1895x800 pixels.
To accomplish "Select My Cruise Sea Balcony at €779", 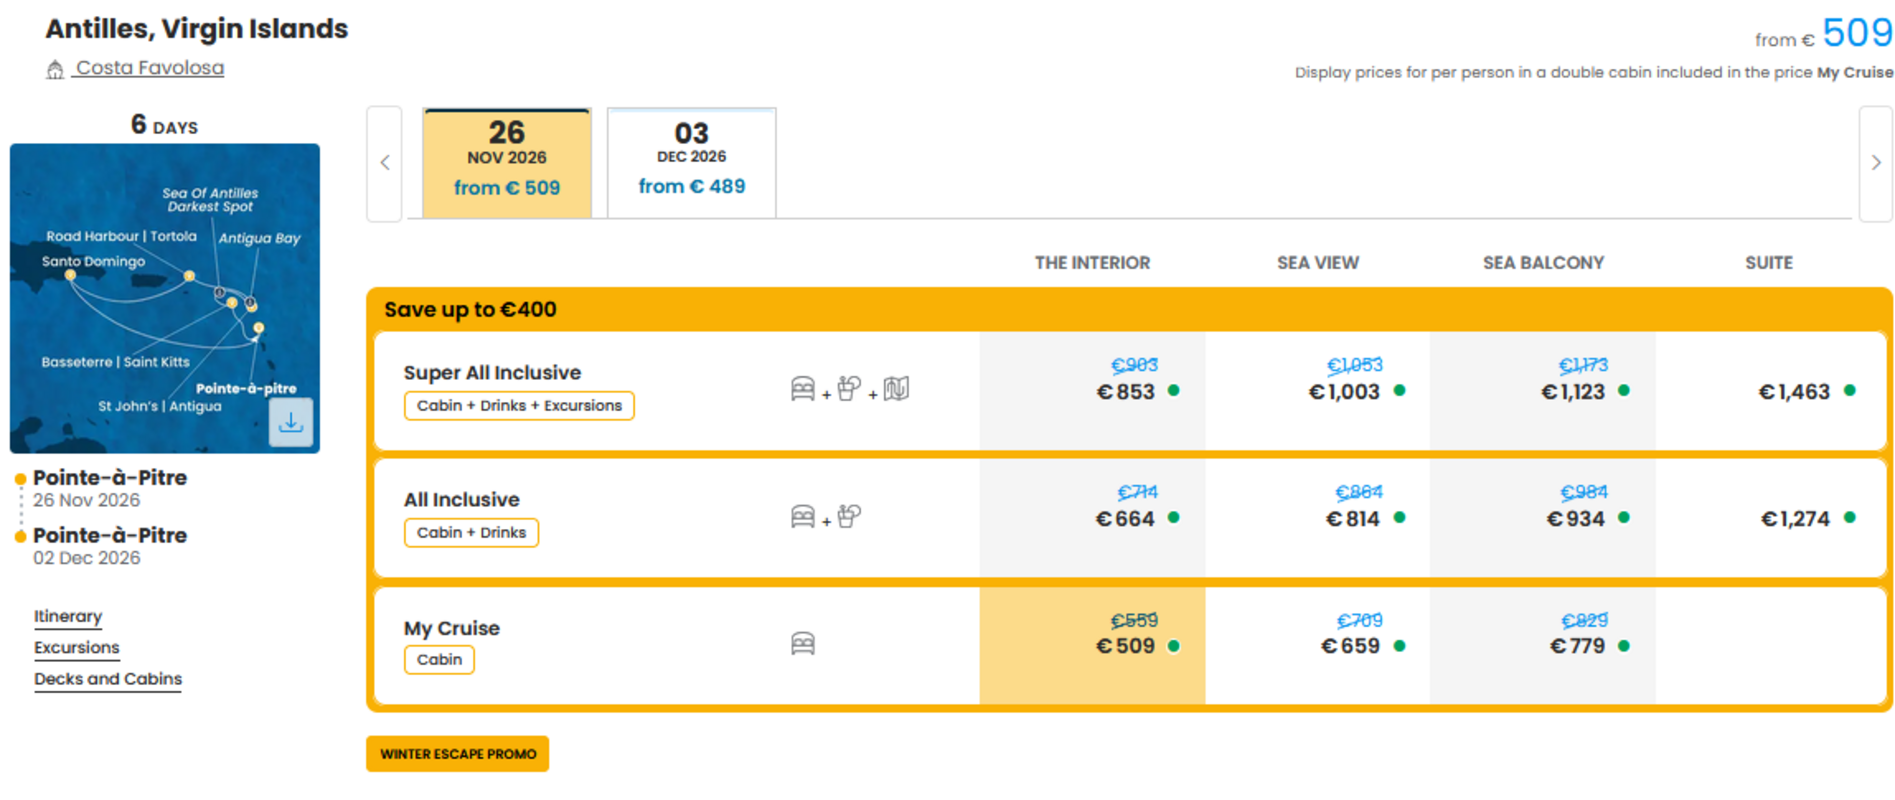I will coord(1543,646).
